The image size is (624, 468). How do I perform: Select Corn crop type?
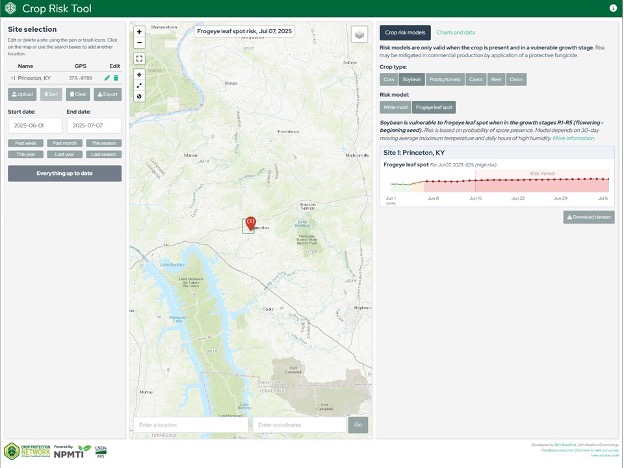tap(389, 78)
